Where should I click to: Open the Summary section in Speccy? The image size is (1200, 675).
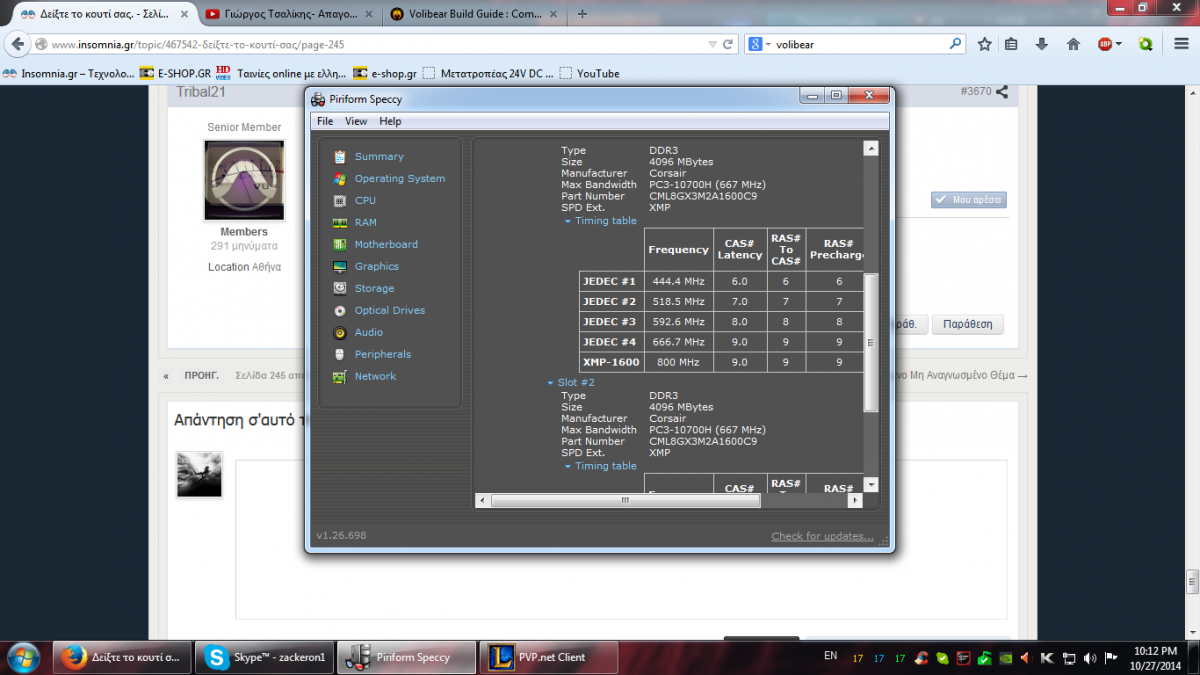pyautogui.click(x=379, y=157)
